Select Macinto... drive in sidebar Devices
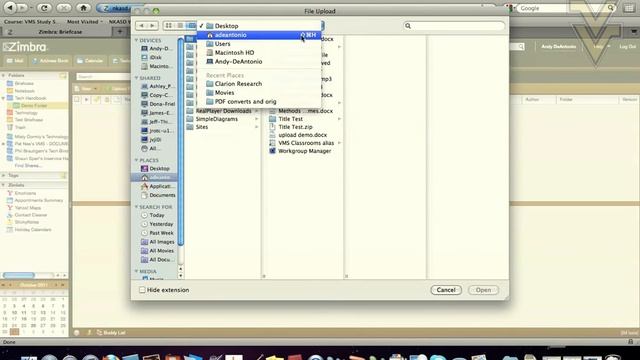Viewport: 640px width, 360px height. (156, 66)
